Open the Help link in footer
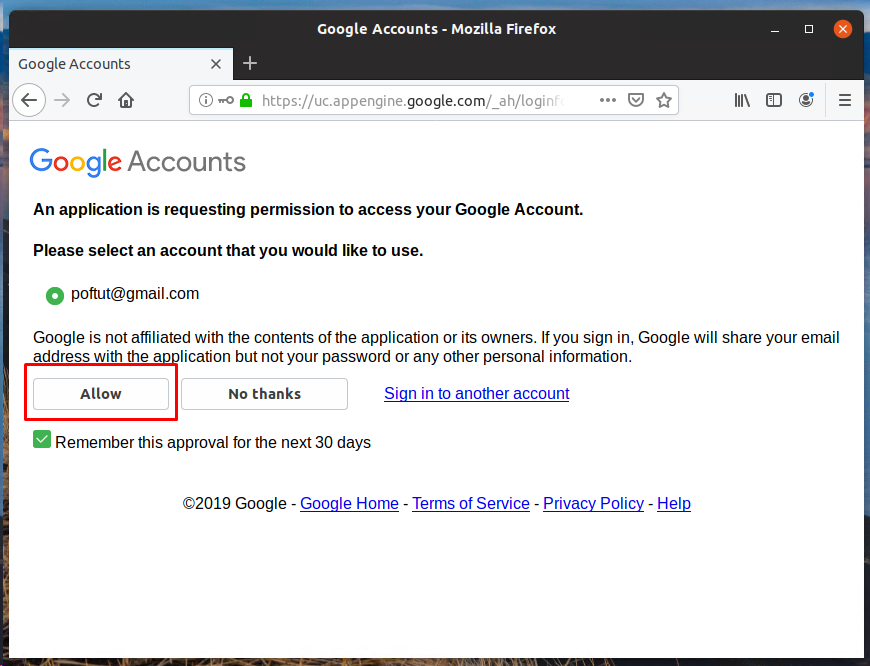This screenshot has height=666, width=870. click(674, 503)
